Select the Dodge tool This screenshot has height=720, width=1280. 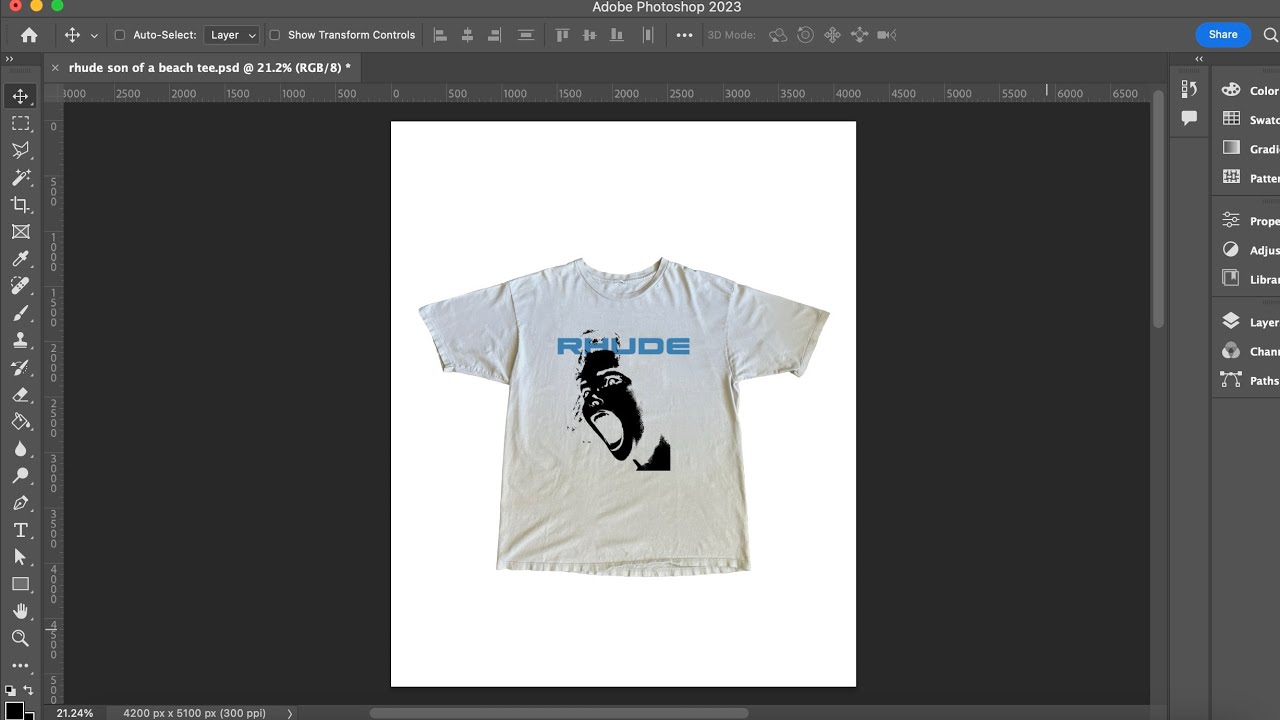pos(20,475)
